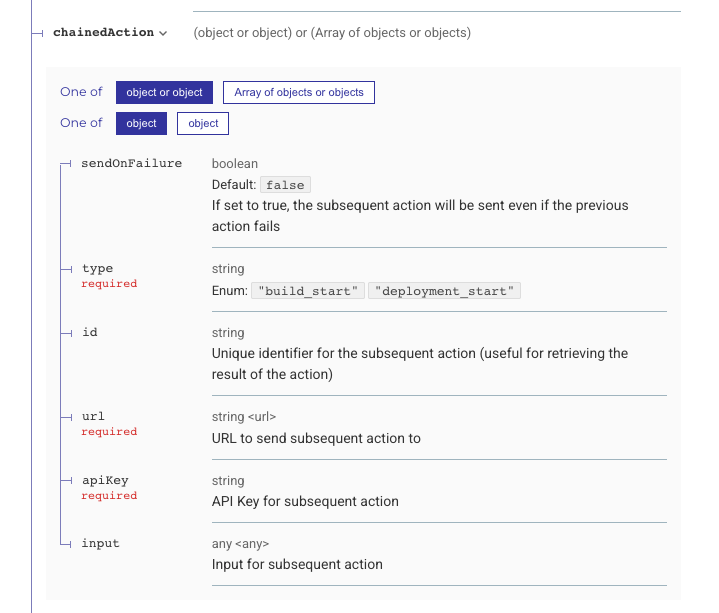Image resolution: width=719 pixels, height=613 pixels.
Task: Click the 'boolean' type label for sendOnFailure
Action: click(x=235, y=164)
